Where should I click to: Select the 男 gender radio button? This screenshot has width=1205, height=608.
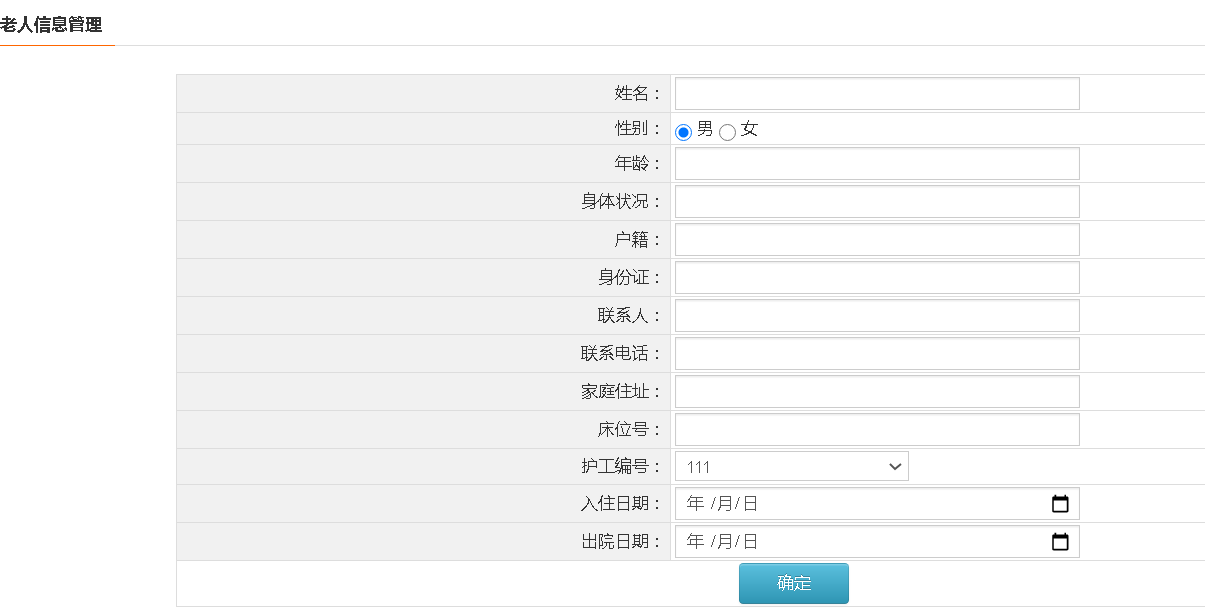[684, 132]
